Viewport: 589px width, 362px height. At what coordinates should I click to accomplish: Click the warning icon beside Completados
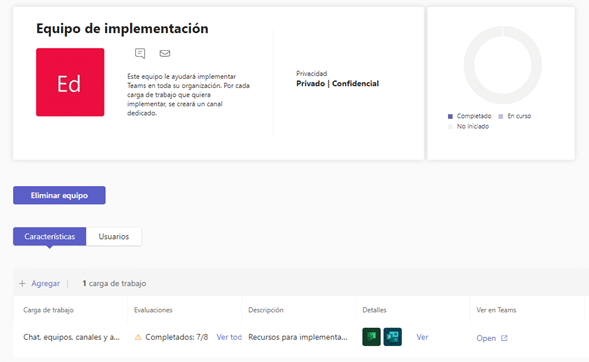click(x=138, y=337)
